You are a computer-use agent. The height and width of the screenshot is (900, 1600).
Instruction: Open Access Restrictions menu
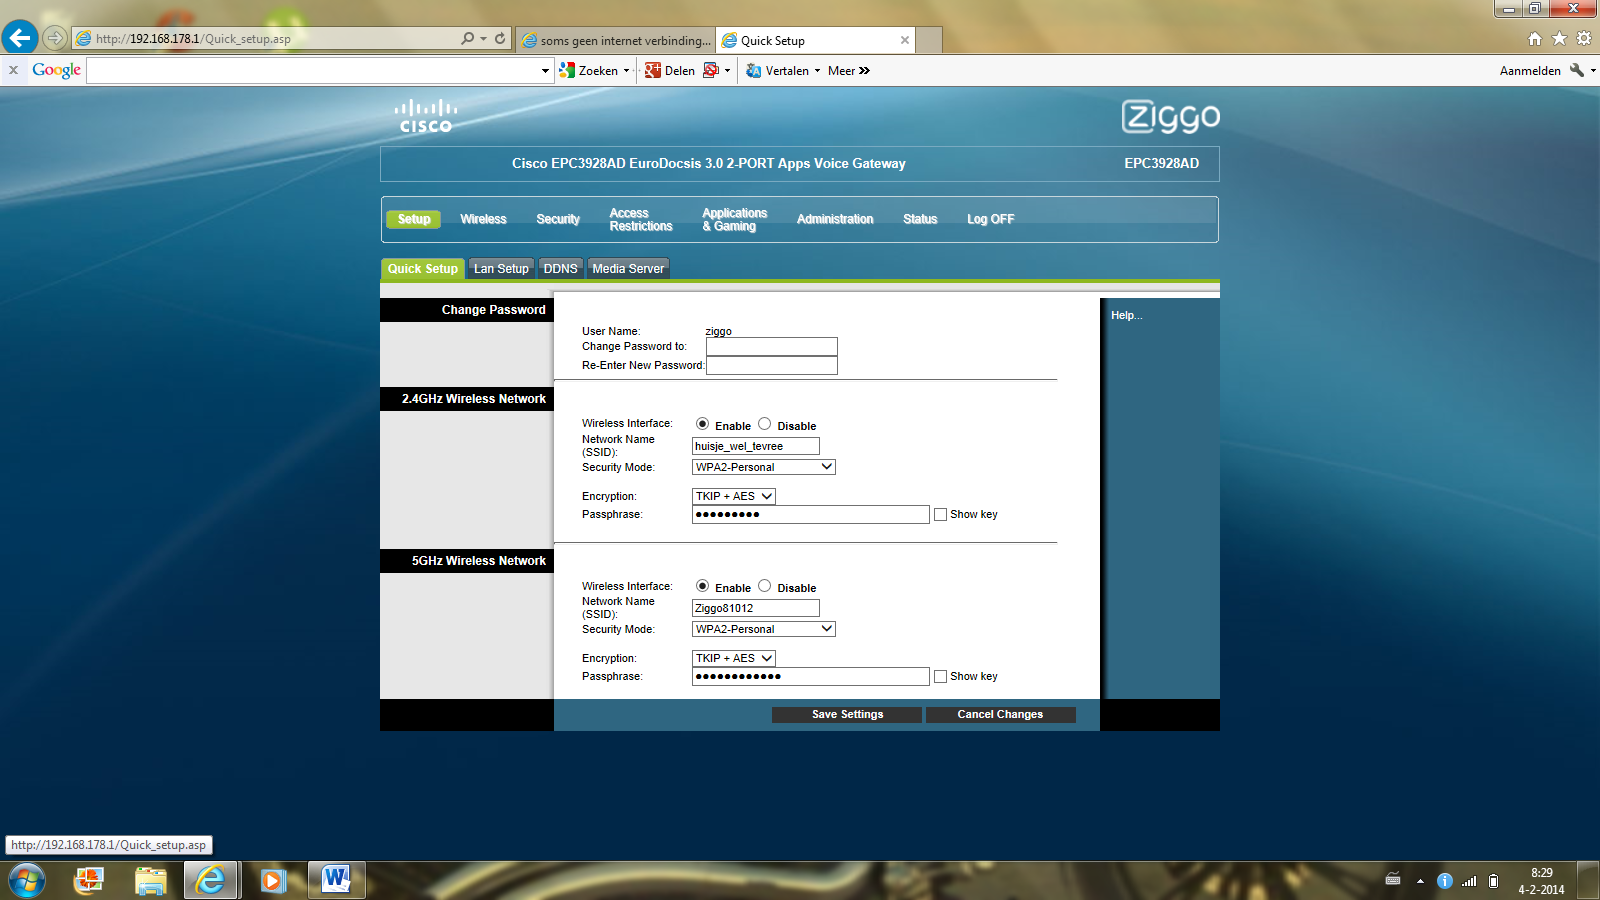click(x=641, y=220)
